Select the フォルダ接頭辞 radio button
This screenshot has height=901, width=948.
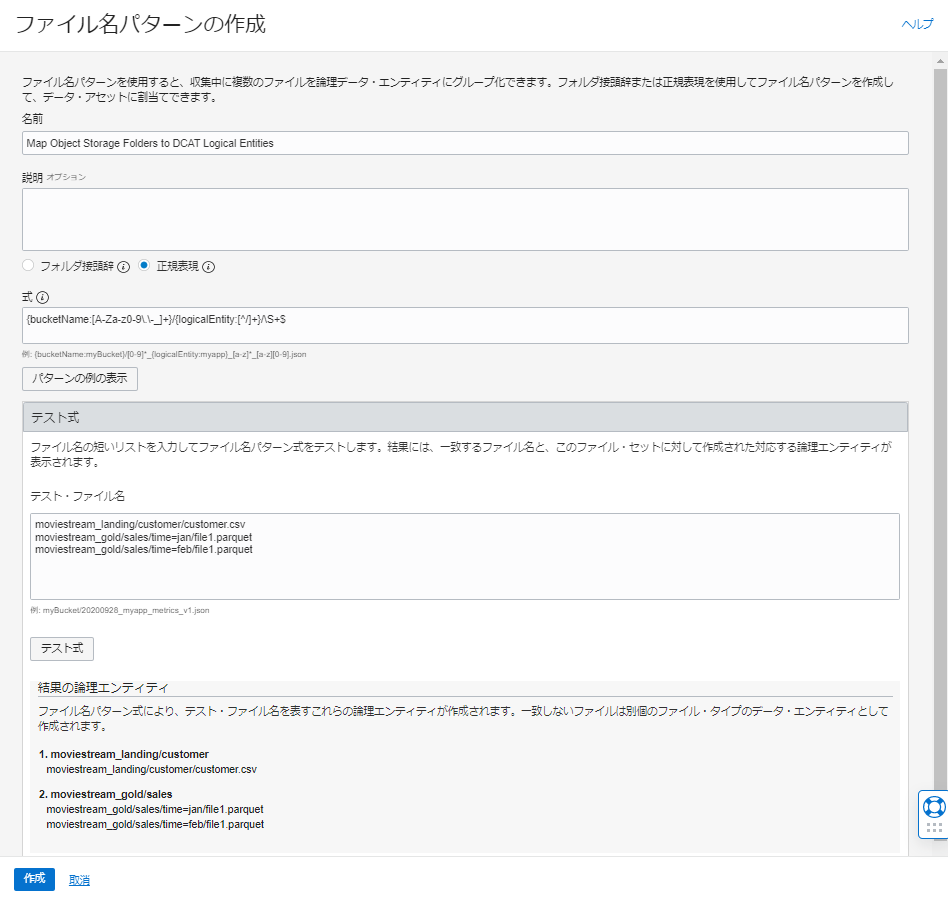point(29,266)
